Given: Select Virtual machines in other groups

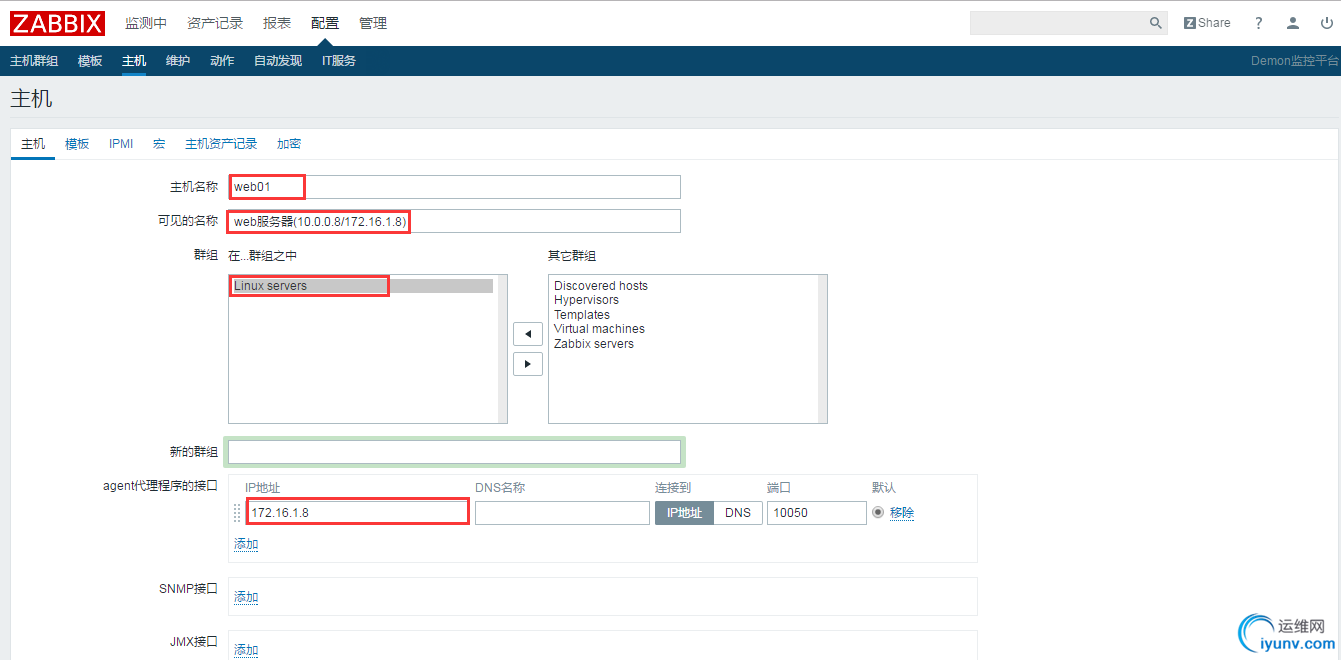Looking at the screenshot, I should (599, 329).
